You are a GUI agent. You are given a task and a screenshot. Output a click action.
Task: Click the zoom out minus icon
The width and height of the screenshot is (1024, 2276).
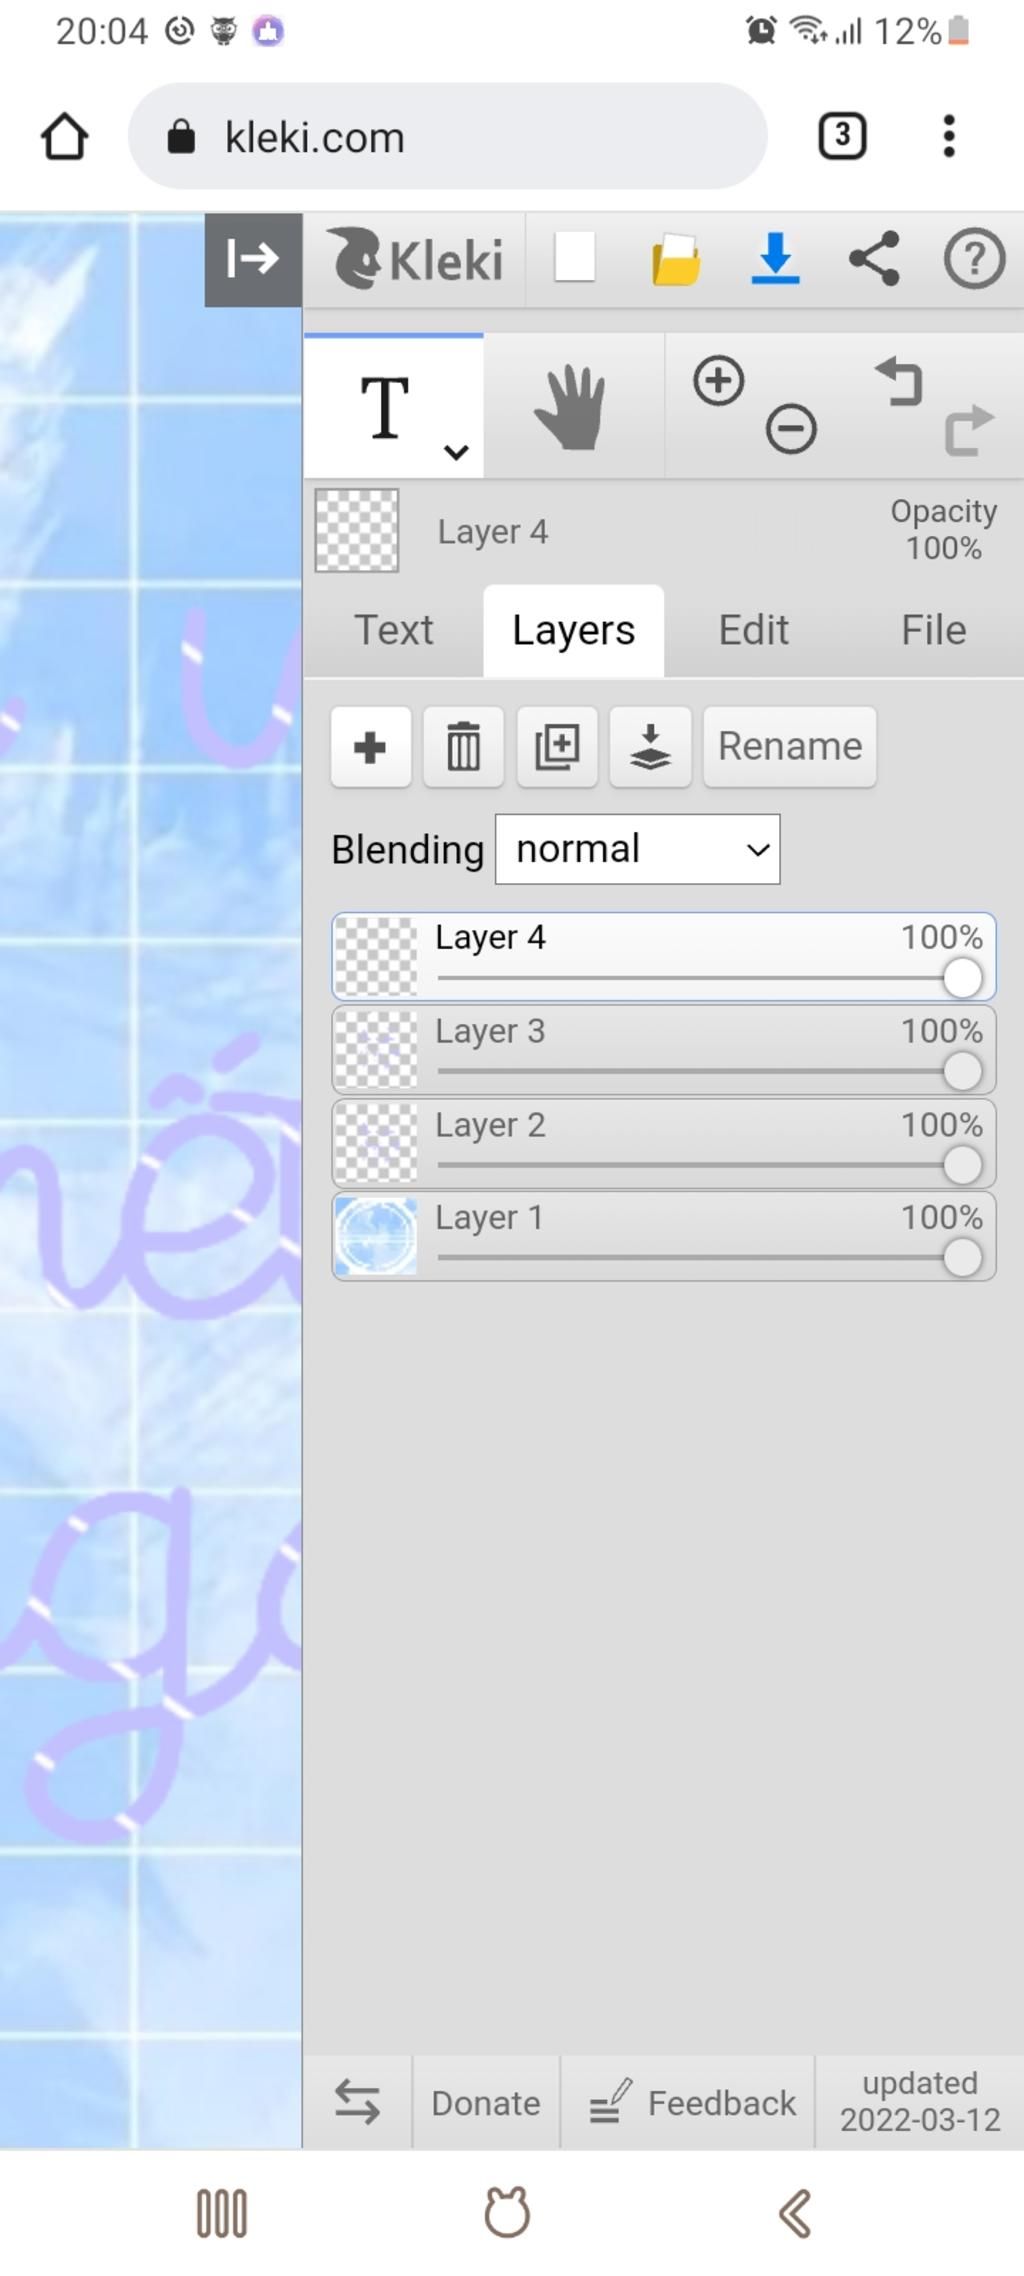(791, 430)
